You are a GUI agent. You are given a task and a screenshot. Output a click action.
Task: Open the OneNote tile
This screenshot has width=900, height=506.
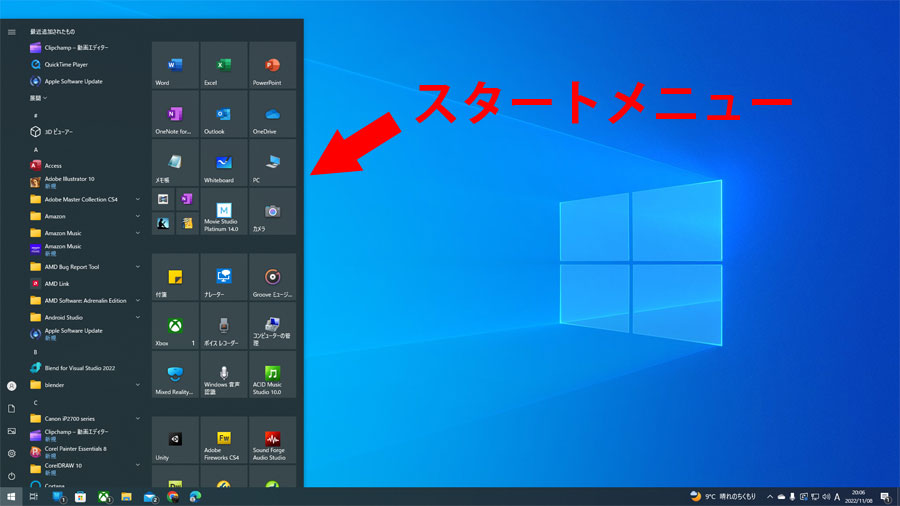pyautogui.click(x=175, y=114)
